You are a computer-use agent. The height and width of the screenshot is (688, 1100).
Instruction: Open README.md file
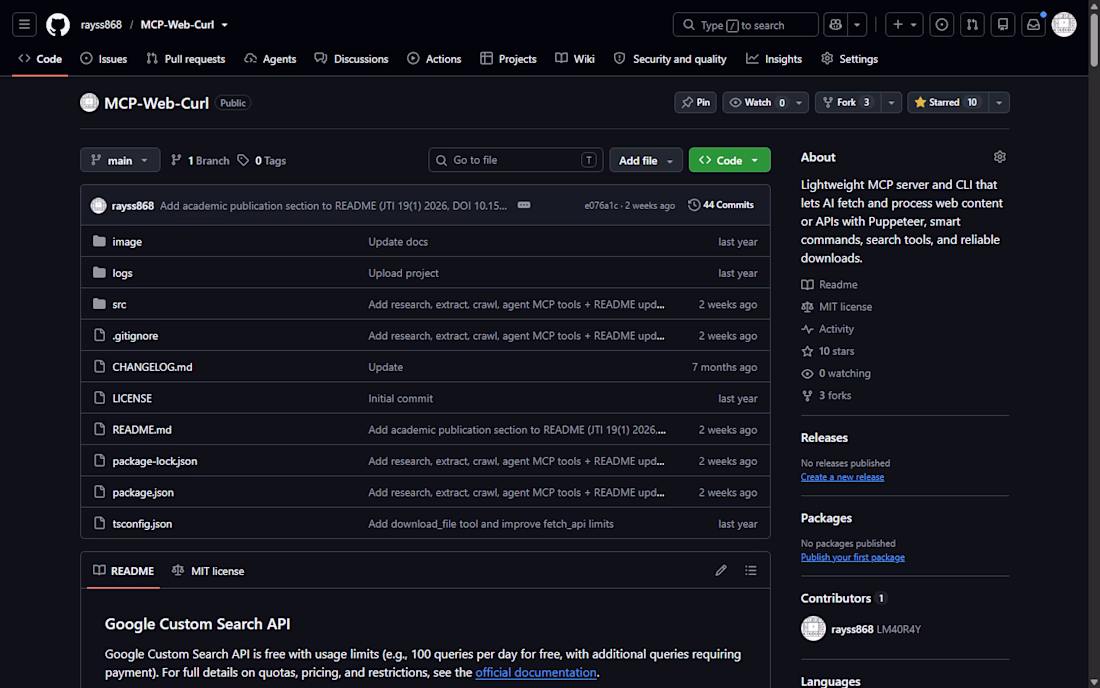142,429
